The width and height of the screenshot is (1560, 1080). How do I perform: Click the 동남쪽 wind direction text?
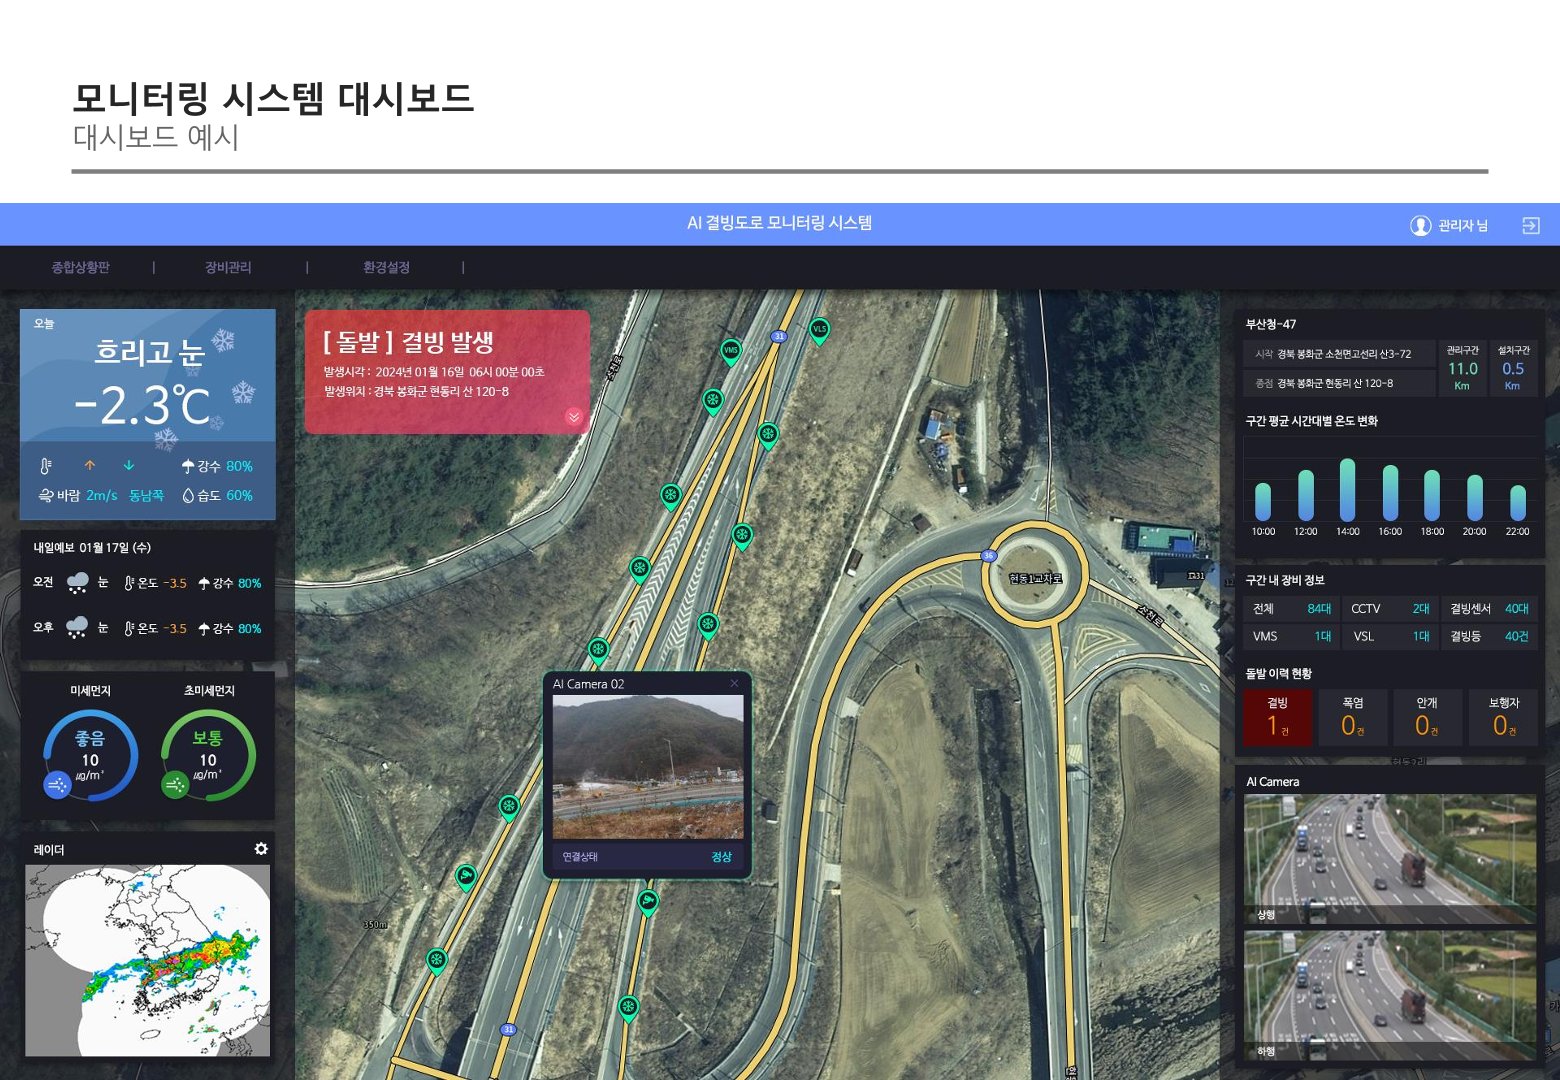coord(146,495)
